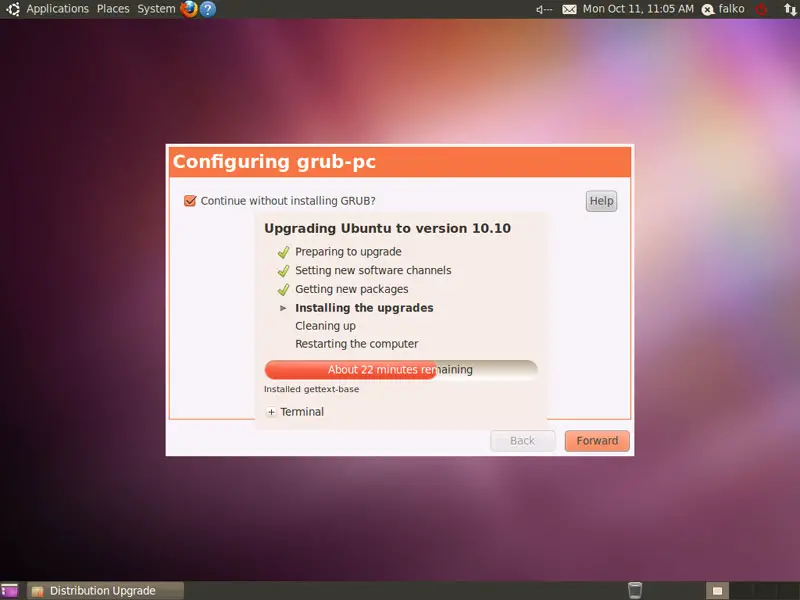
Task: Click 'Installing the upgrades' step text
Action: 364,308
